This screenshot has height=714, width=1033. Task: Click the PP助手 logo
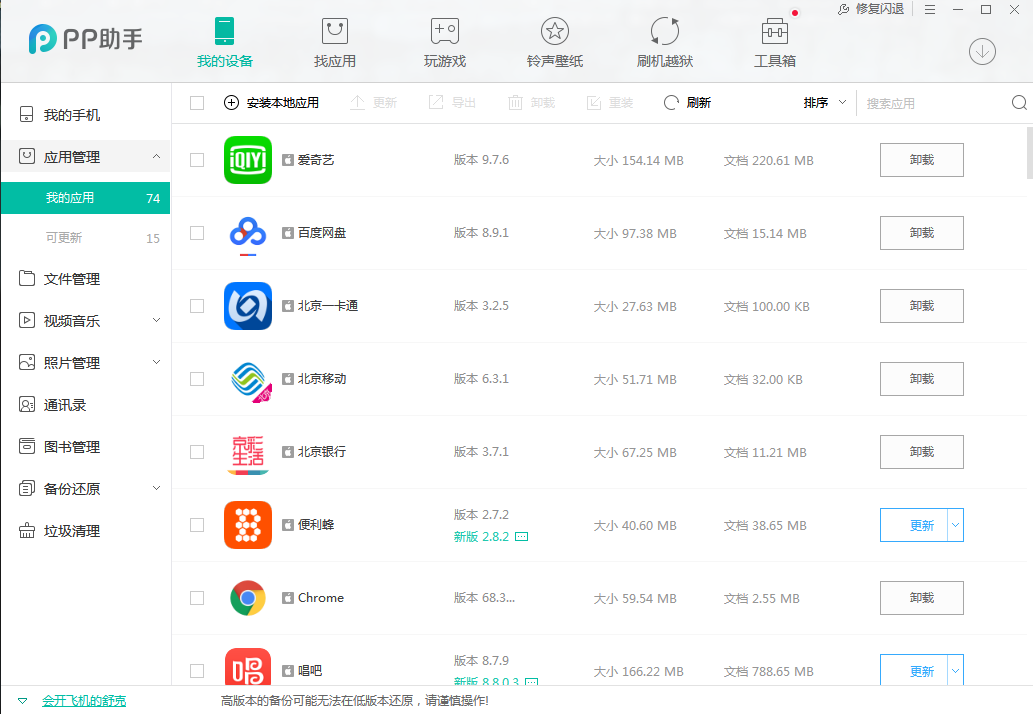pyautogui.click(x=86, y=39)
